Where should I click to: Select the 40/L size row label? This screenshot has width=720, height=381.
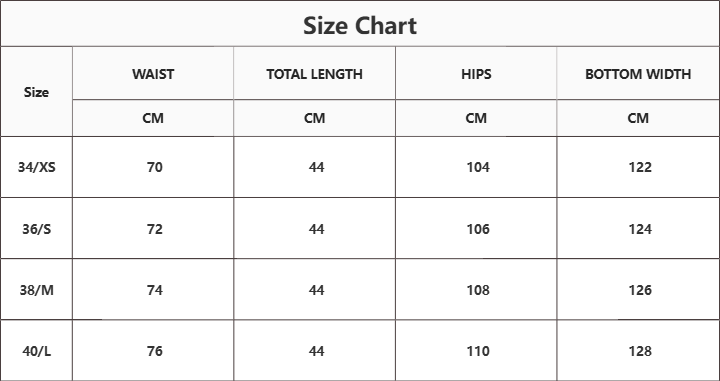pyautogui.click(x=37, y=351)
